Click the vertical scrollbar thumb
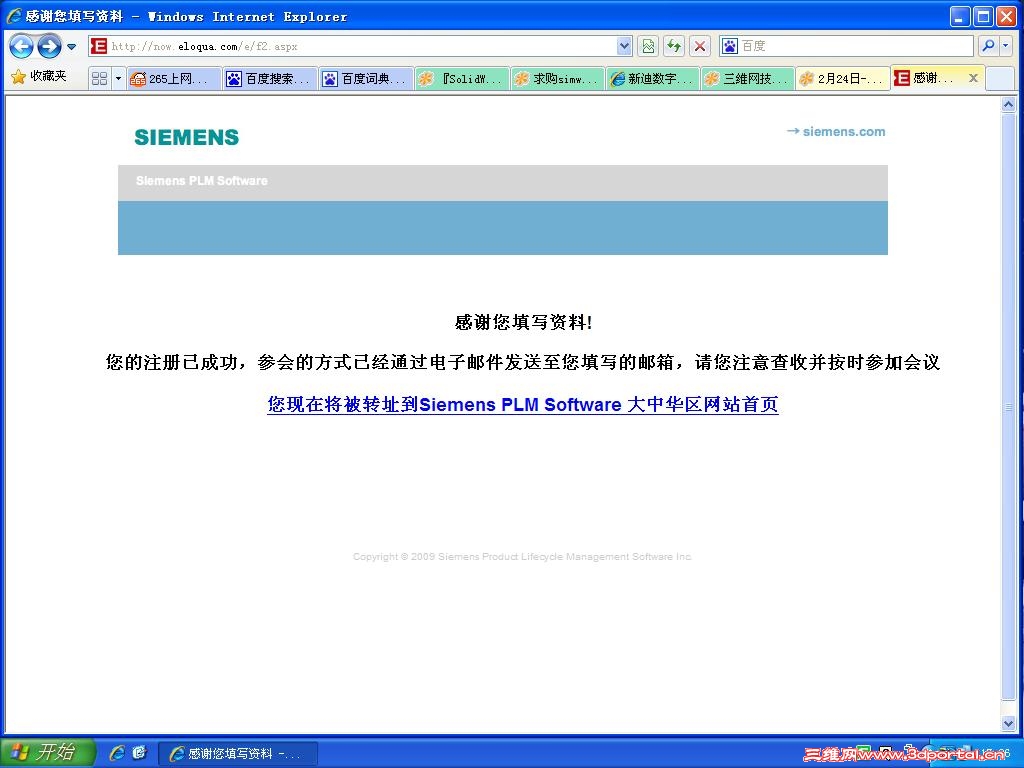The width and height of the screenshot is (1024, 768). (1008, 406)
